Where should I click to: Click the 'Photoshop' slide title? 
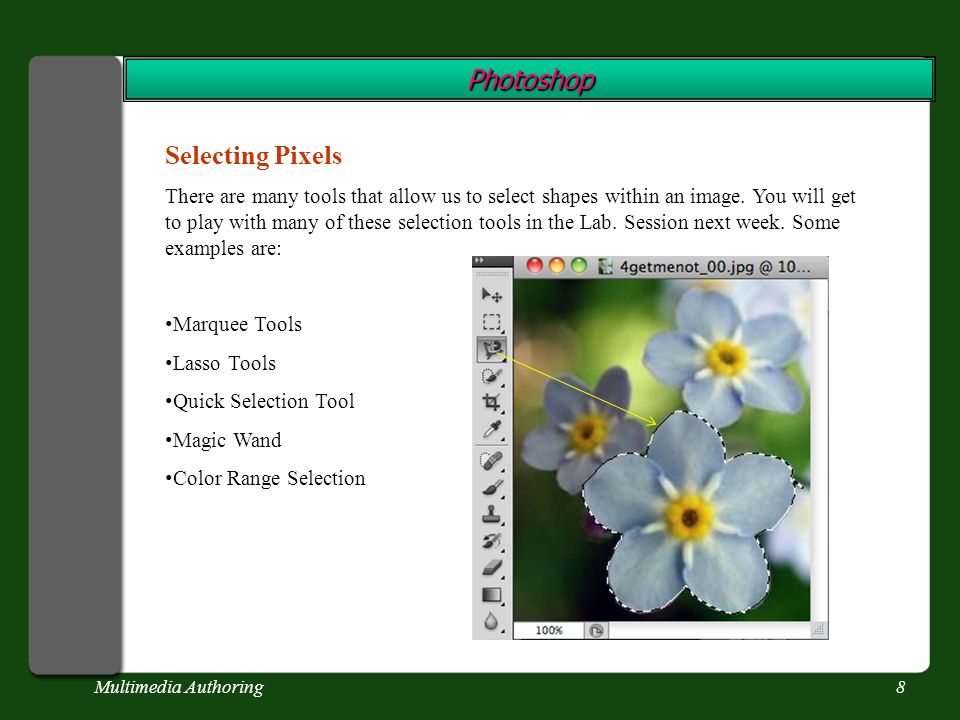[x=531, y=80]
